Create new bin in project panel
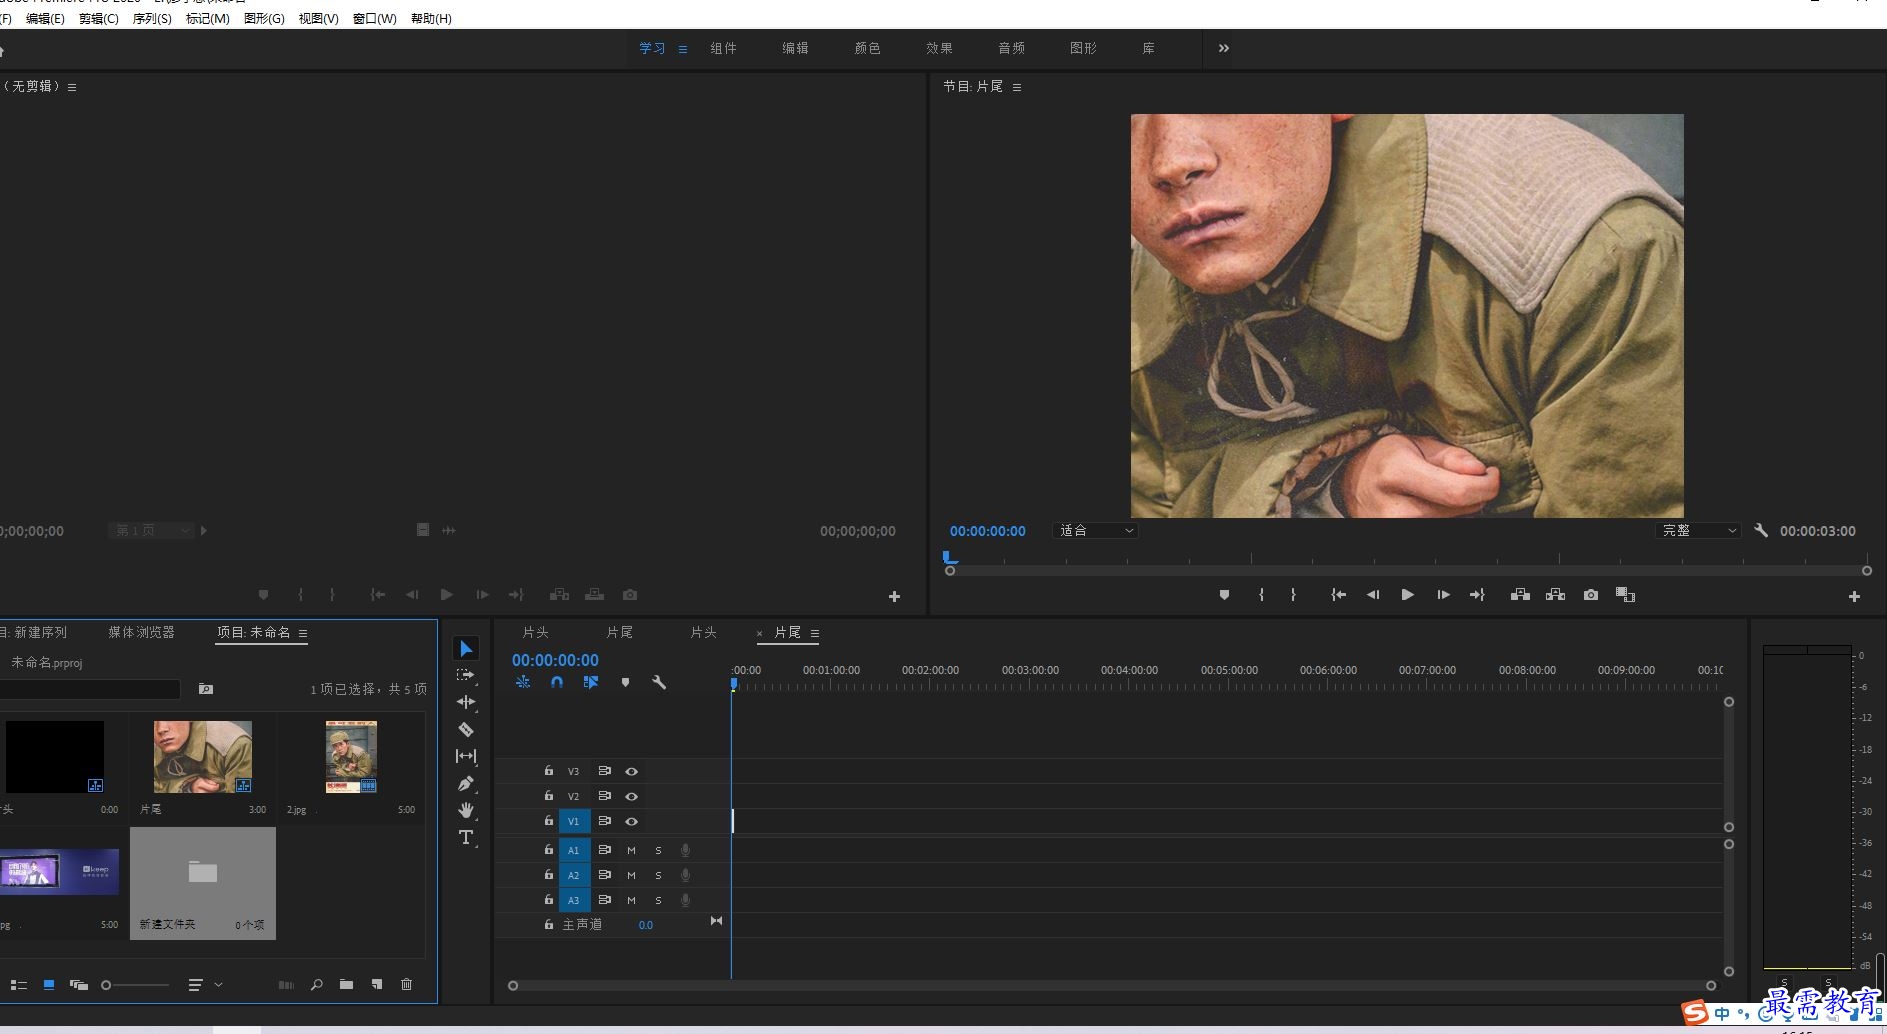The width and height of the screenshot is (1887, 1034). pos(346,985)
